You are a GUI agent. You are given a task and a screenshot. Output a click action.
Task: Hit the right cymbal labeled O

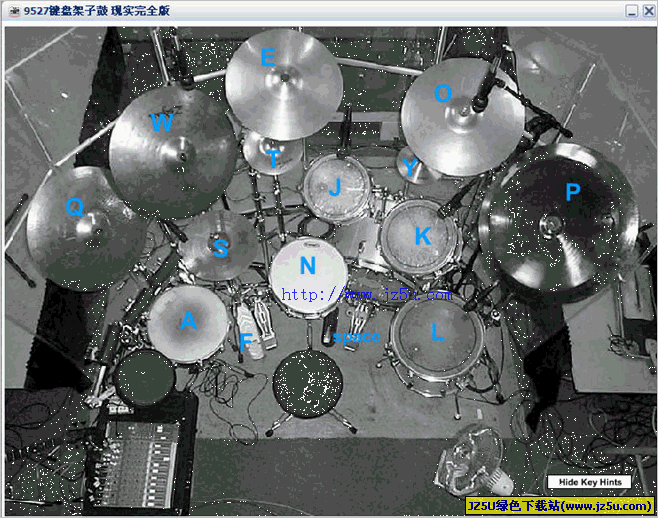463,117
